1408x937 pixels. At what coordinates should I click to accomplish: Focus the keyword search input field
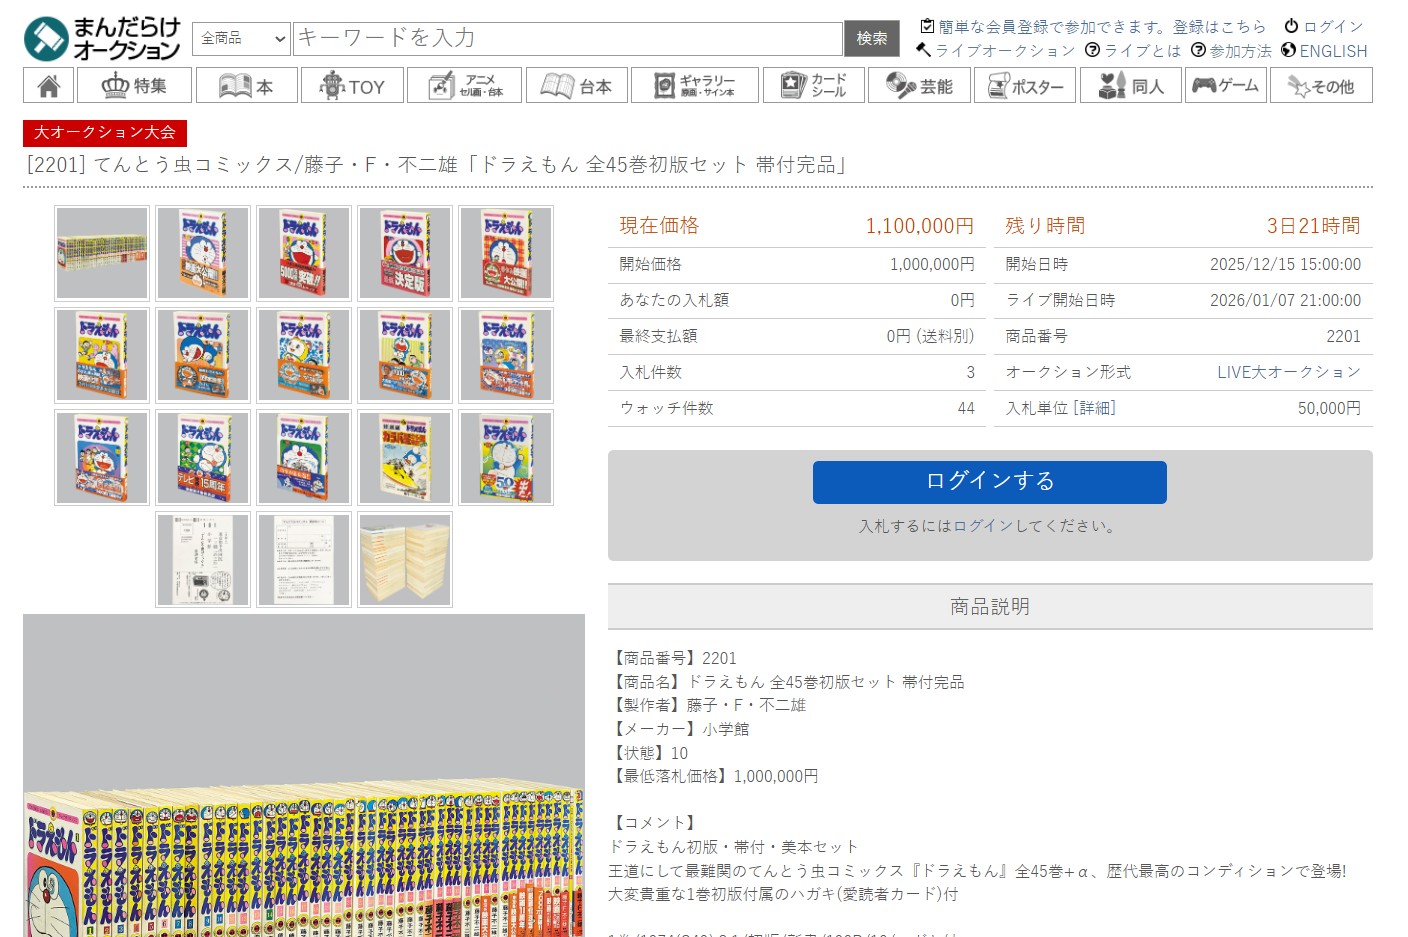pyautogui.click(x=567, y=39)
